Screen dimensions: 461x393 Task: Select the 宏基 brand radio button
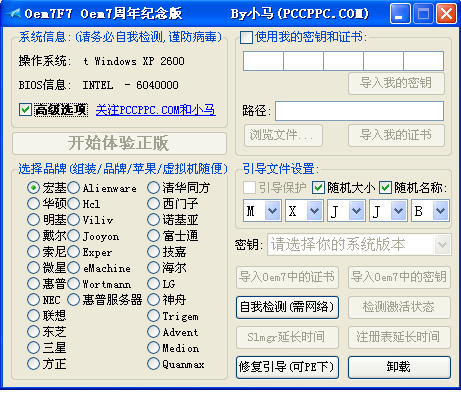pos(33,188)
